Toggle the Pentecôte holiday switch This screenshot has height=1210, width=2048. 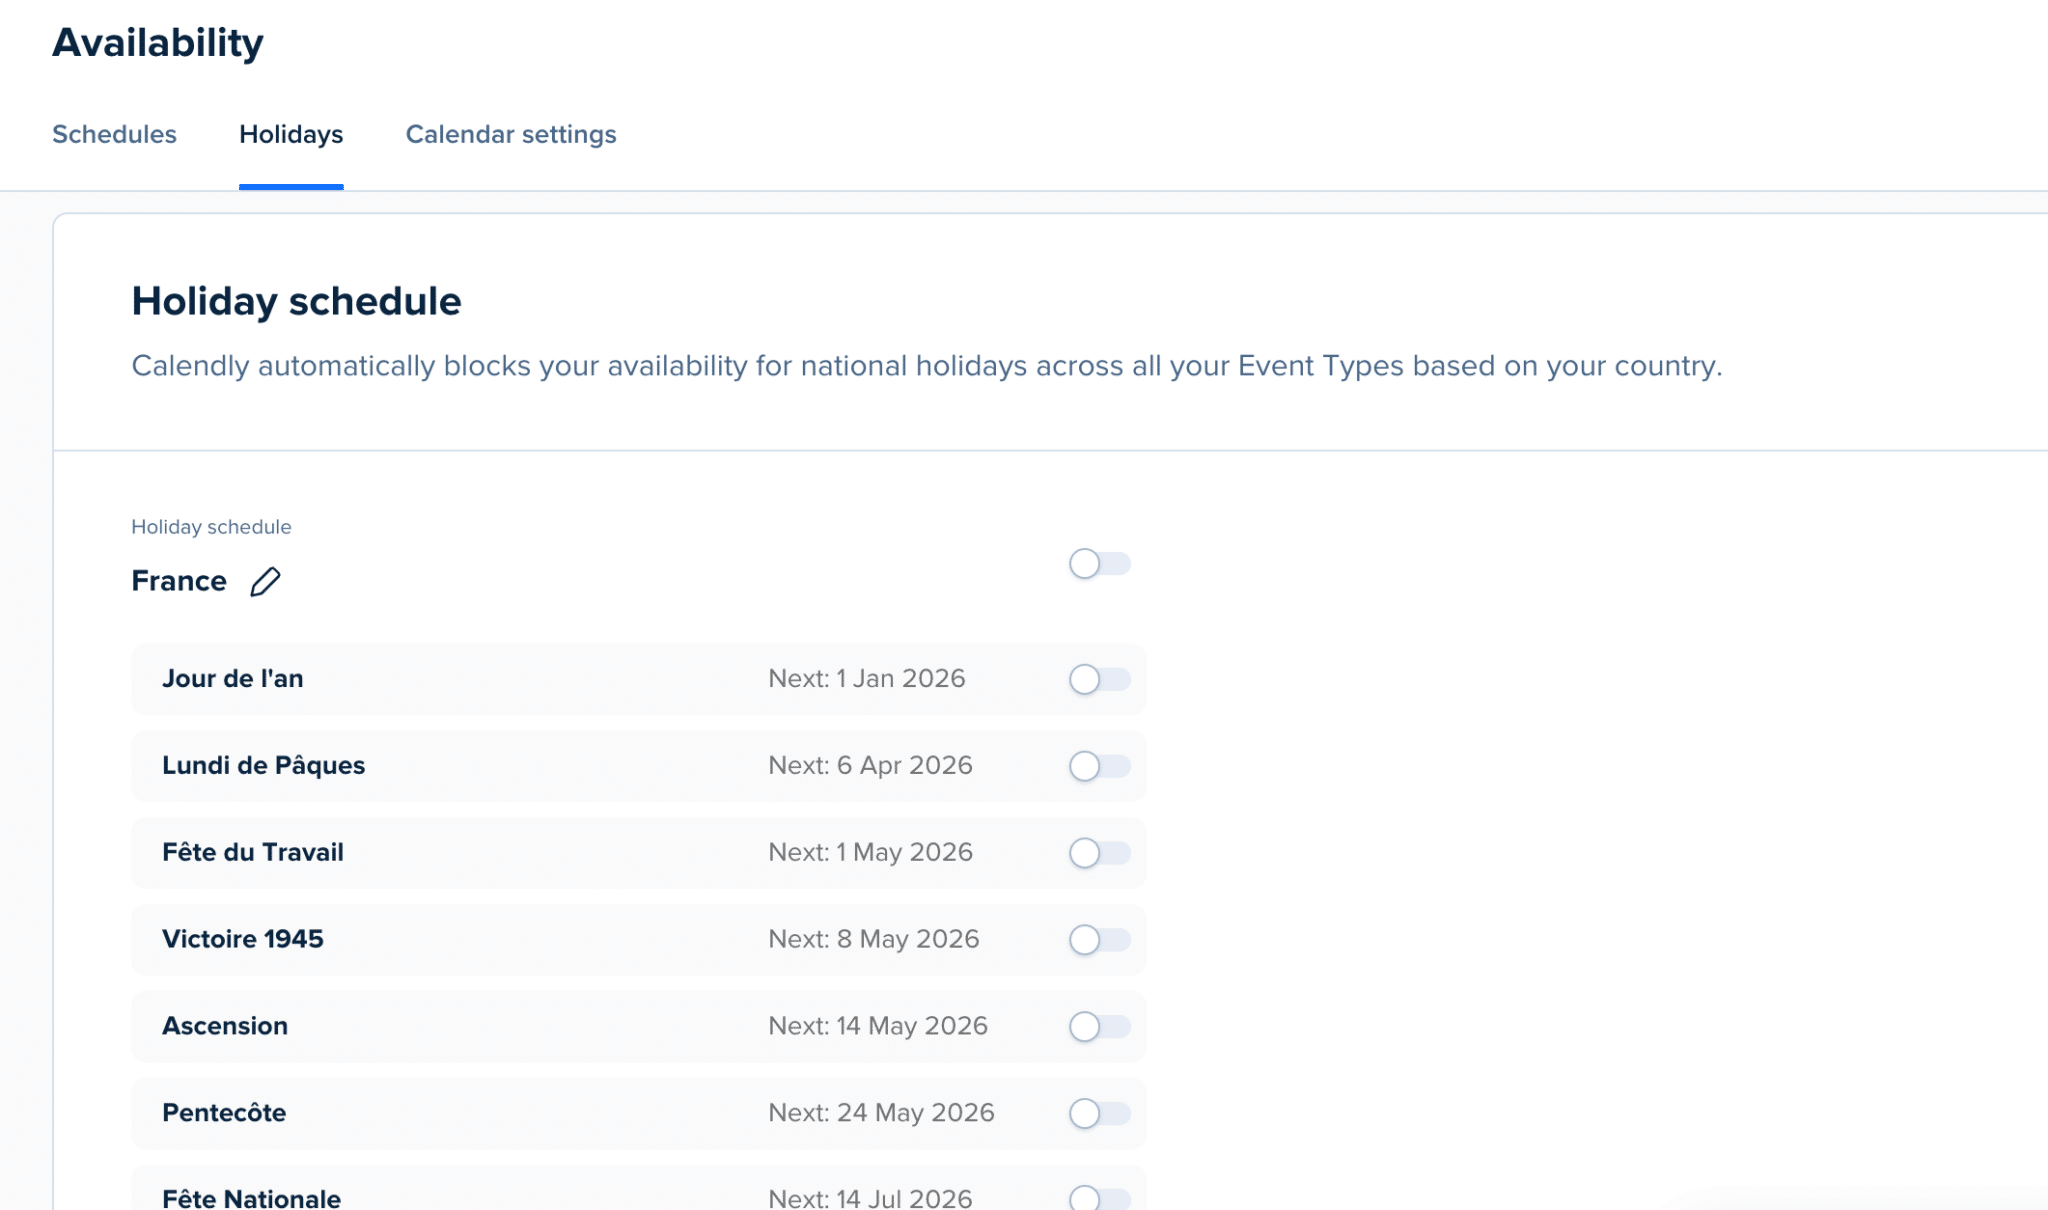point(1099,1113)
